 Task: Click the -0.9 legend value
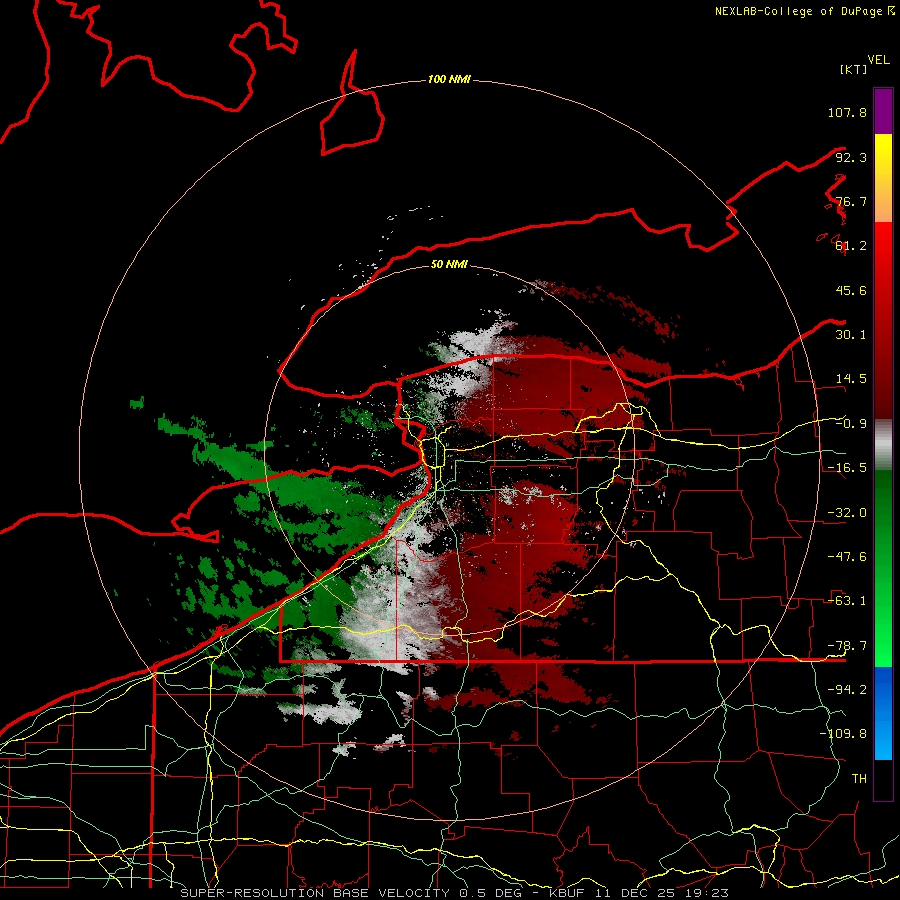pyautogui.click(x=851, y=424)
